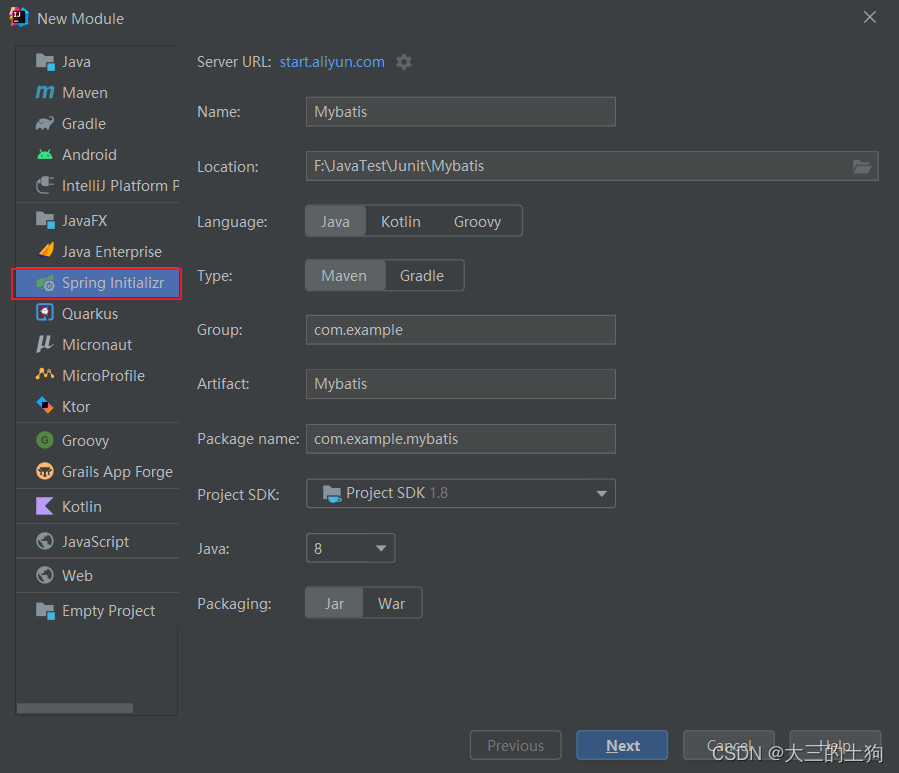The height and width of the screenshot is (773, 899).
Task: Select Empty Project in the list
Action: click(x=97, y=611)
